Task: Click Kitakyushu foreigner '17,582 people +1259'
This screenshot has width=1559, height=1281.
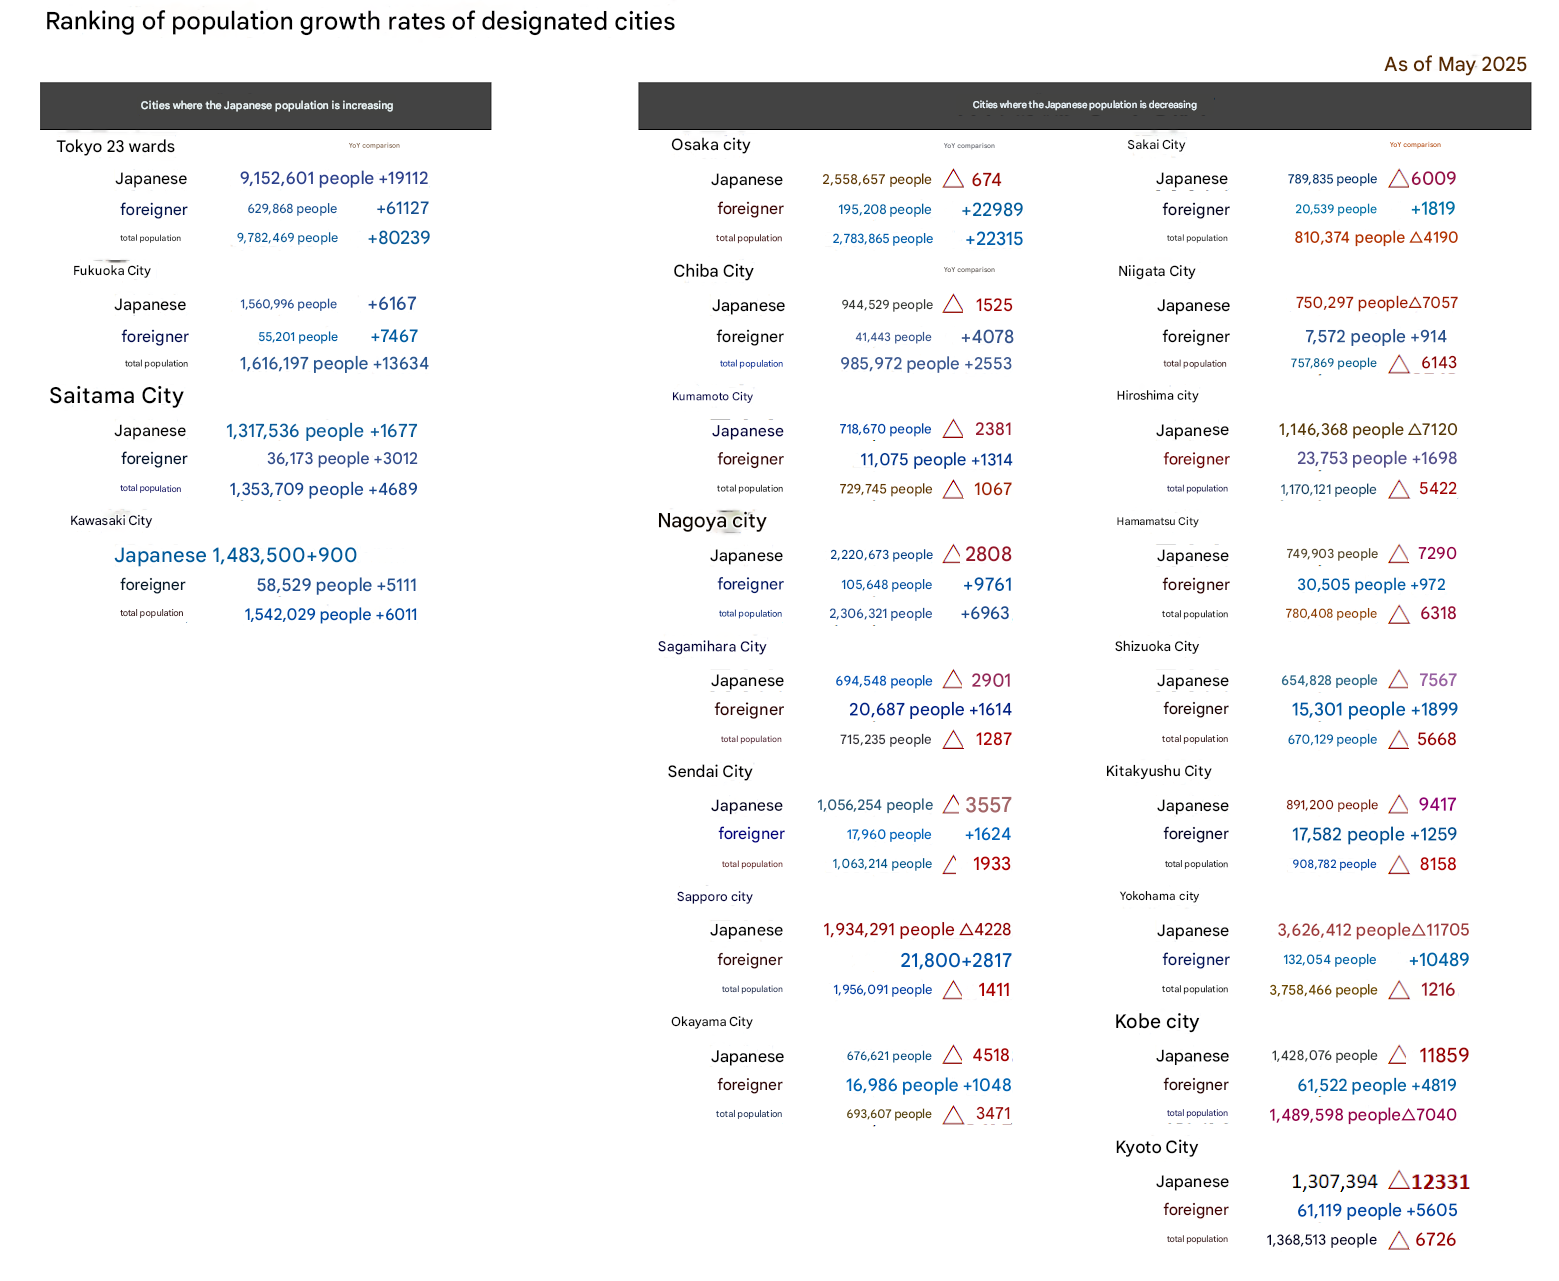Action: click(x=1374, y=835)
